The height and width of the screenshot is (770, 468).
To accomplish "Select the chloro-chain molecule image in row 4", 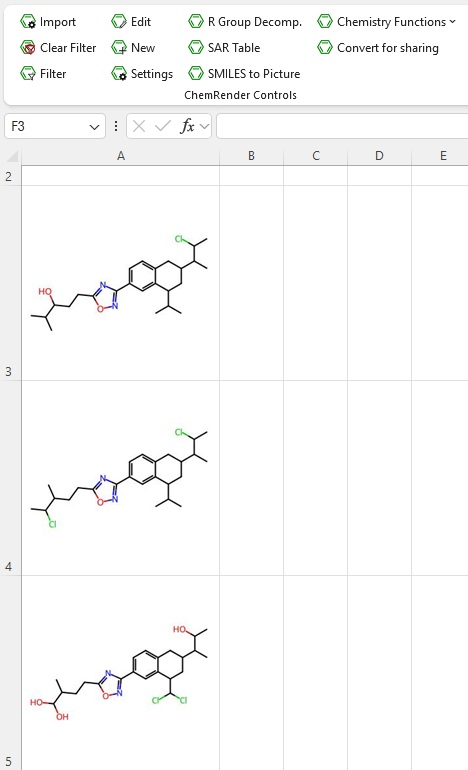I will pyautogui.click(x=119, y=477).
